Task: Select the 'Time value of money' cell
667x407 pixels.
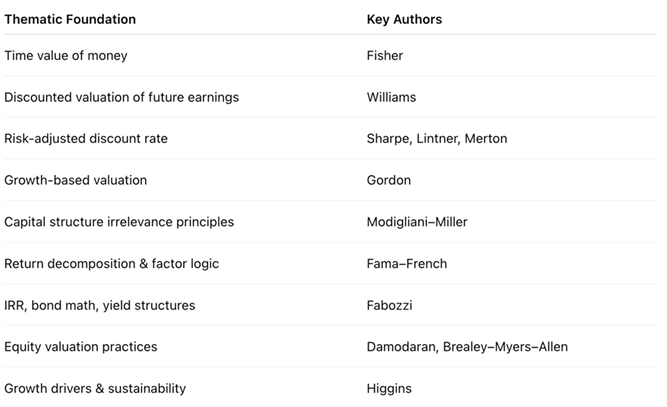Action: pyautogui.click(x=68, y=56)
